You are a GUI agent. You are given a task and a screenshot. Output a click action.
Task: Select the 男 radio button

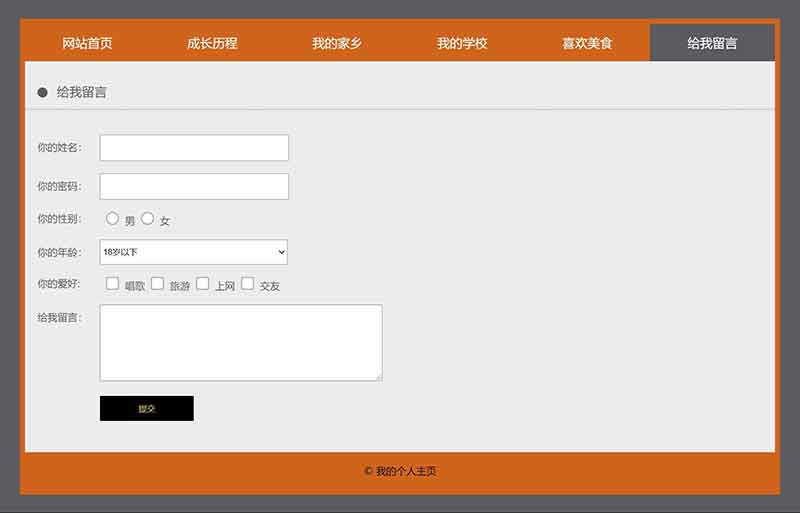(113, 219)
